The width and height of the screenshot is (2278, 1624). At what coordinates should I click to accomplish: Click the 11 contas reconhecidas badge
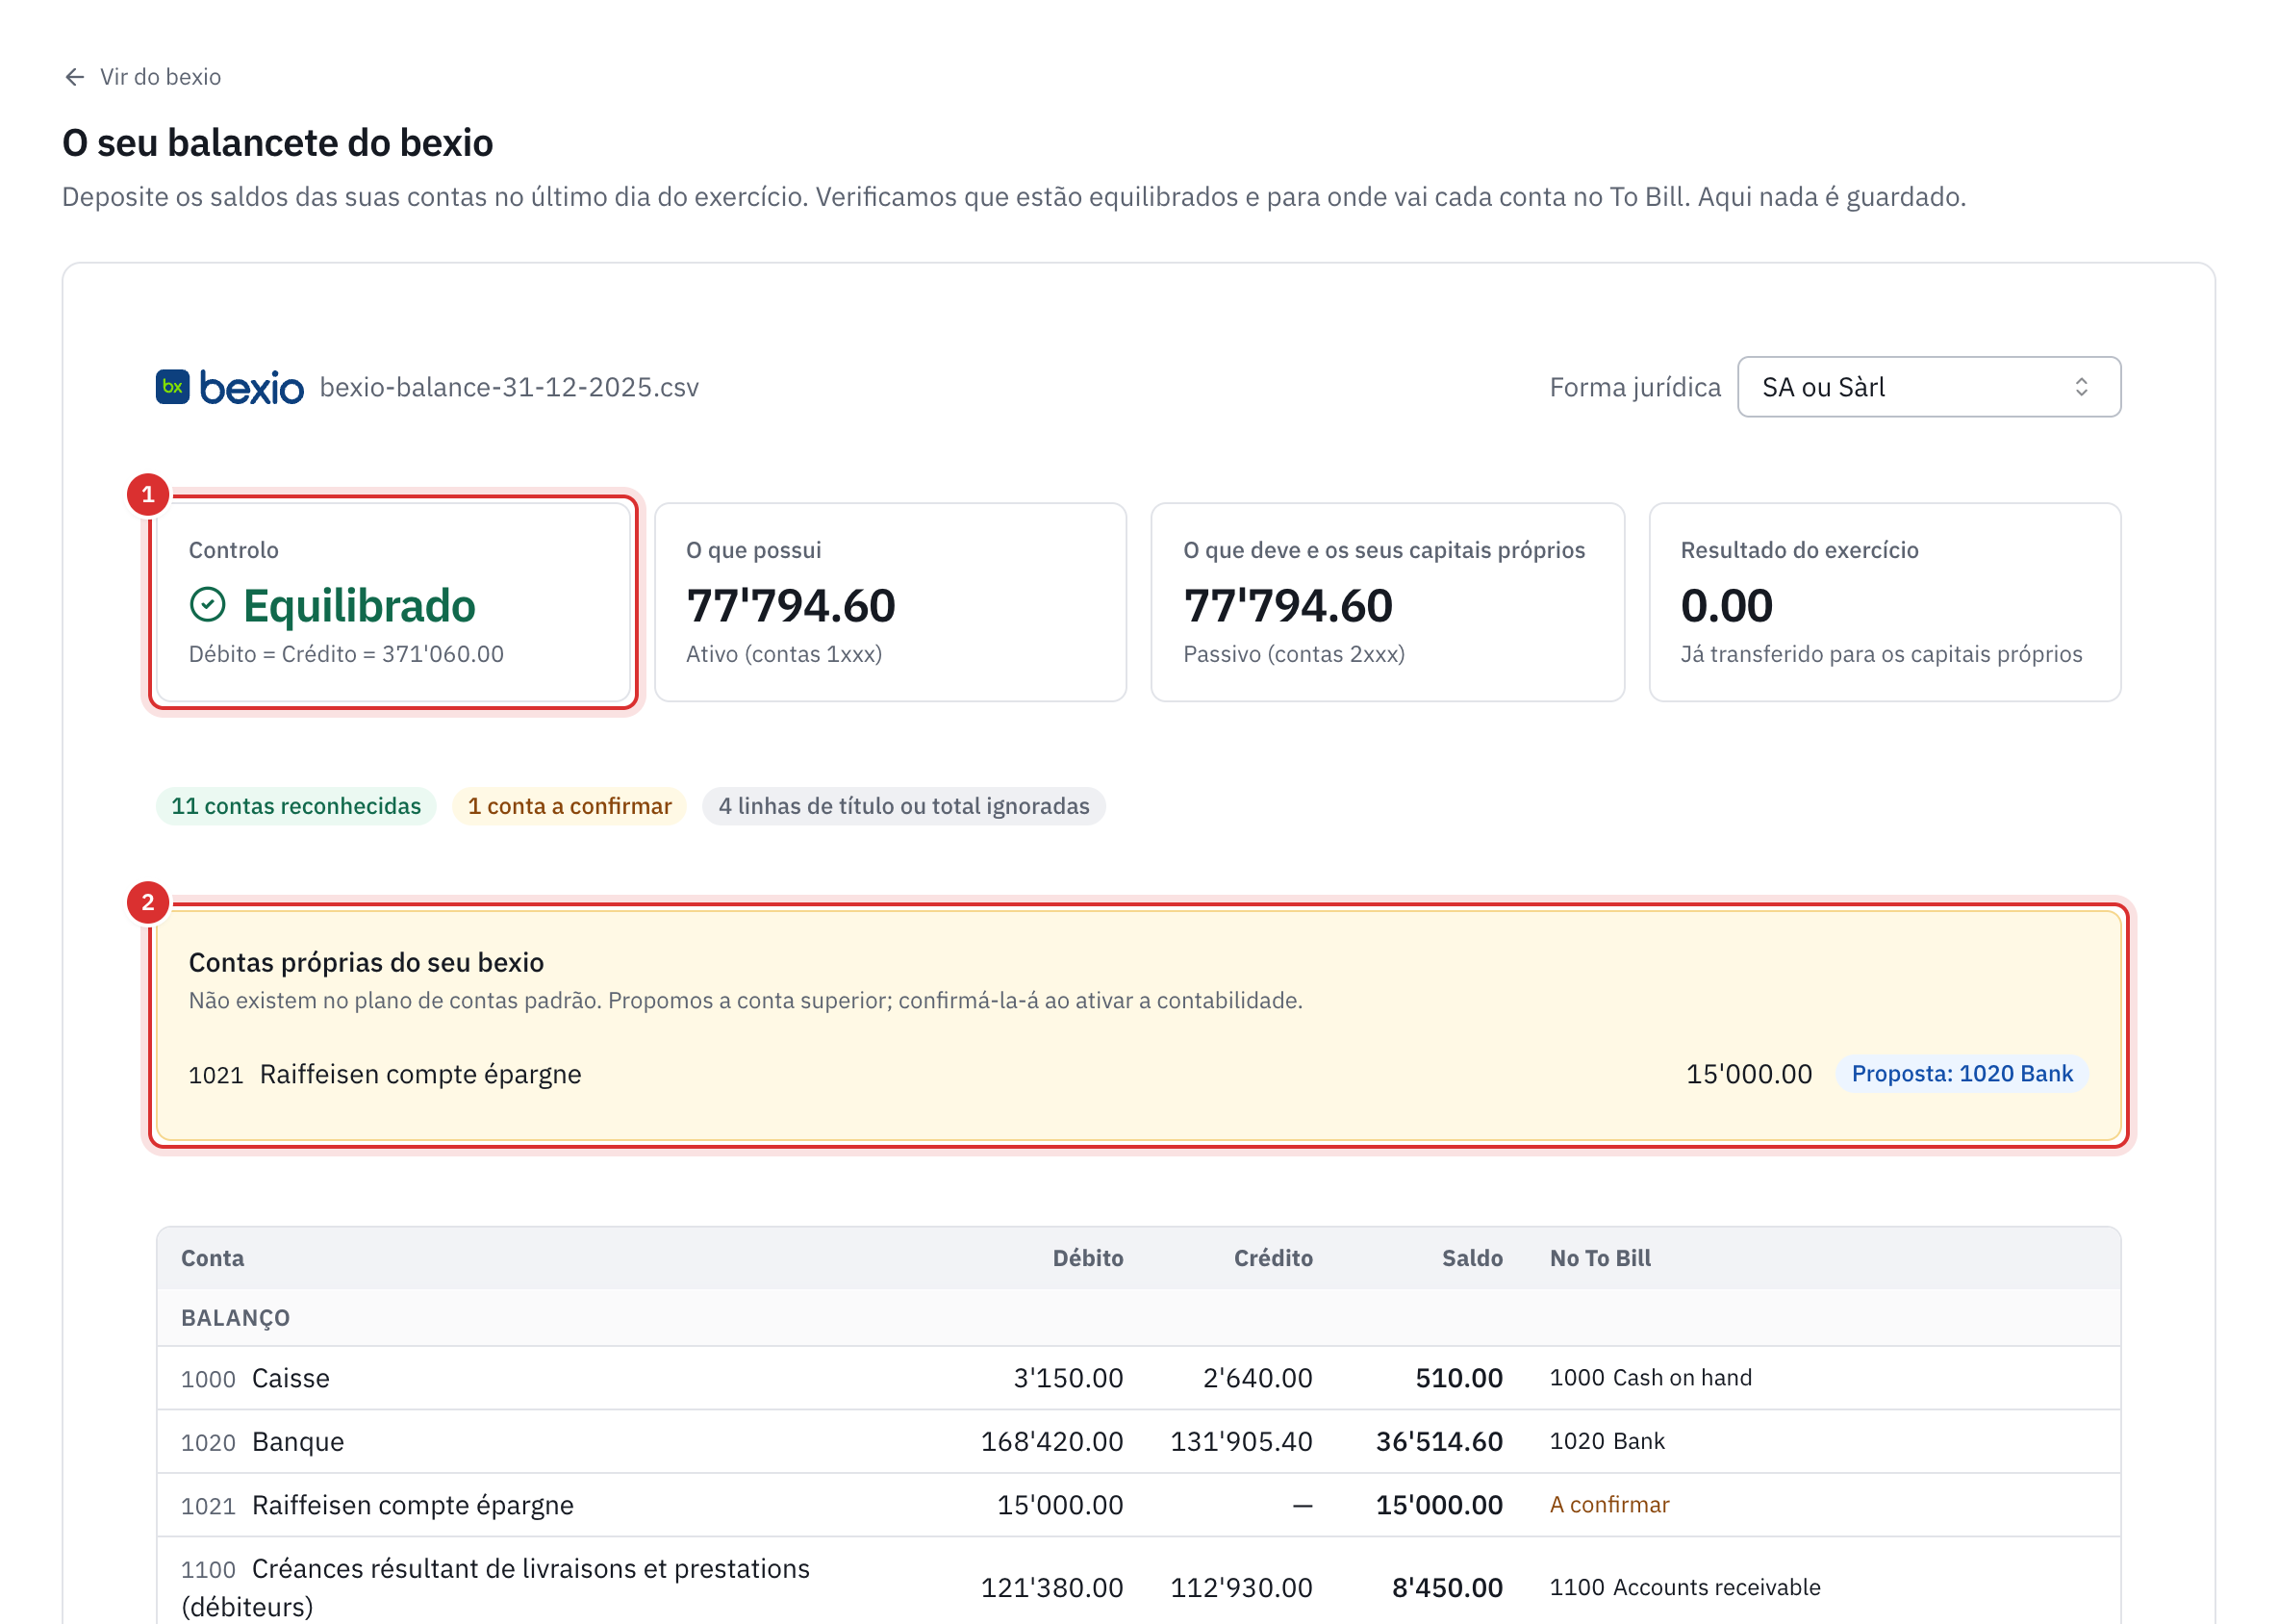tap(296, 806)
